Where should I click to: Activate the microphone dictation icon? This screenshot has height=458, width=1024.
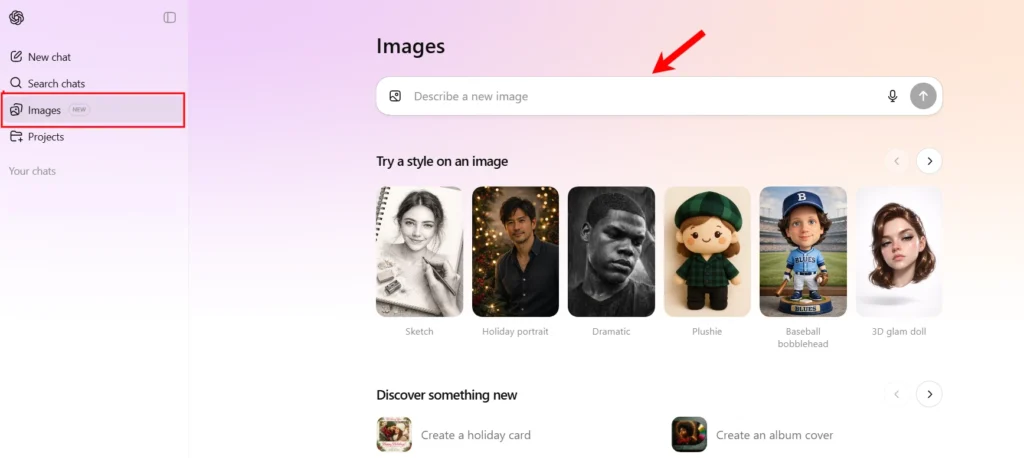point(893,96)
